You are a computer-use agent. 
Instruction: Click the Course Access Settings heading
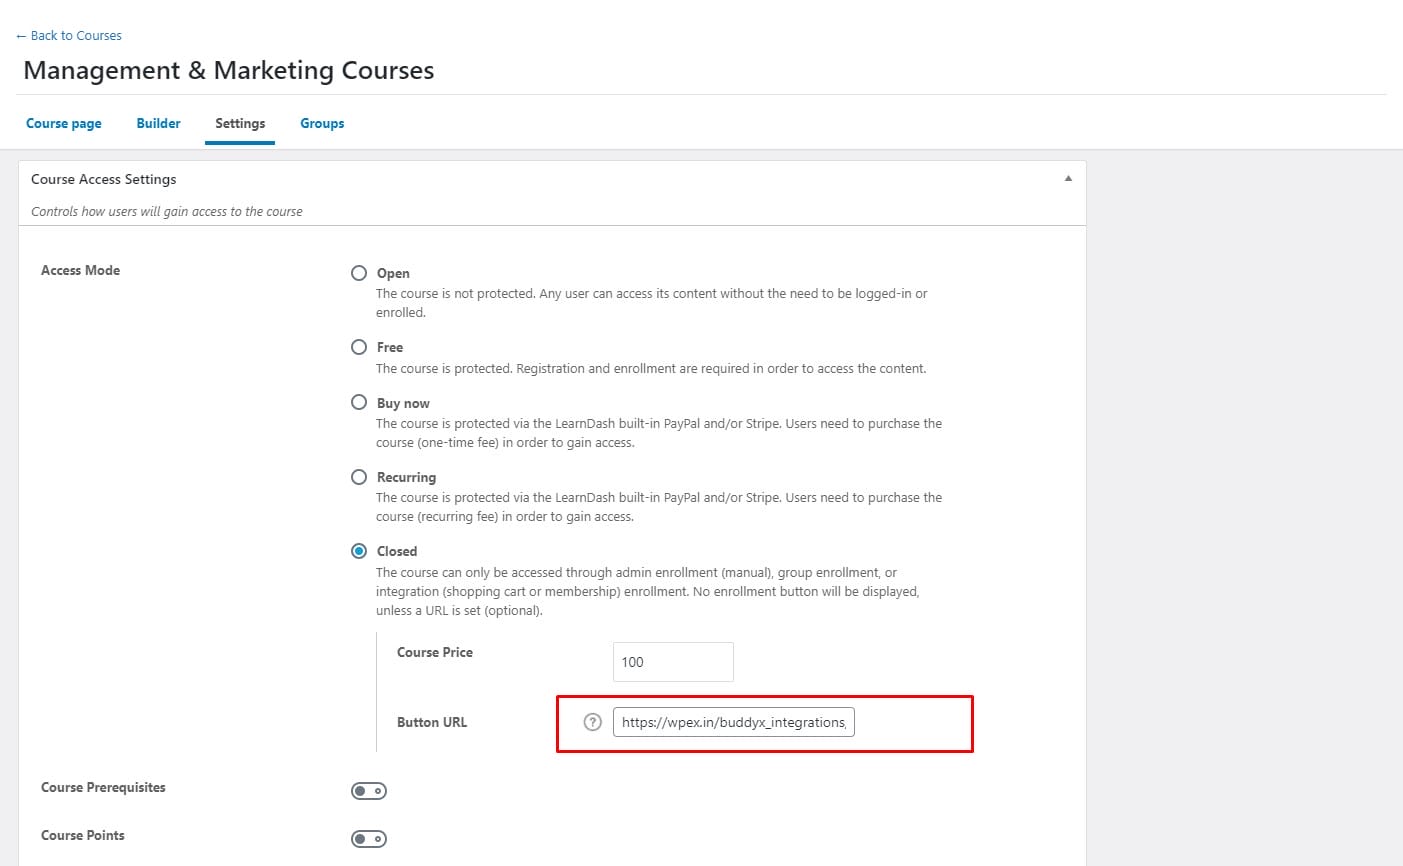104,179
